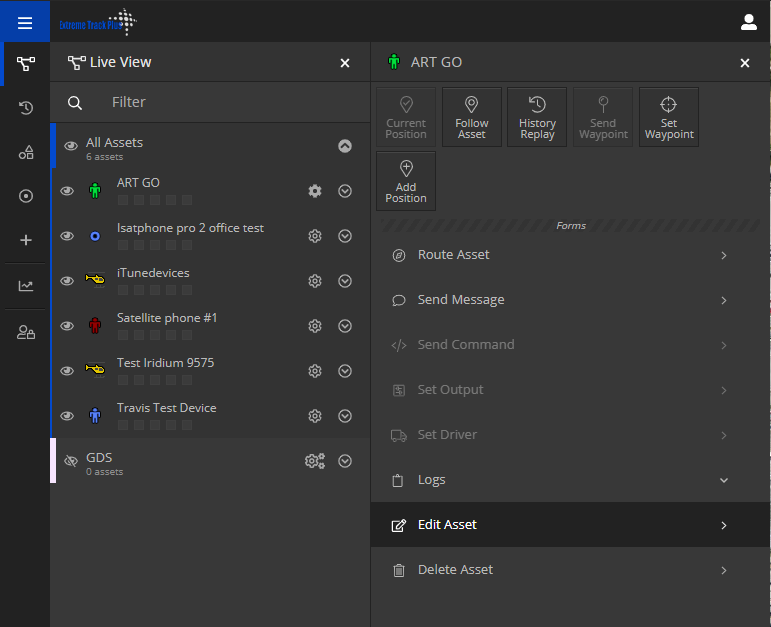Open the reports chart sidebar icon
The image size is (771, 627).
pos(26,286)
